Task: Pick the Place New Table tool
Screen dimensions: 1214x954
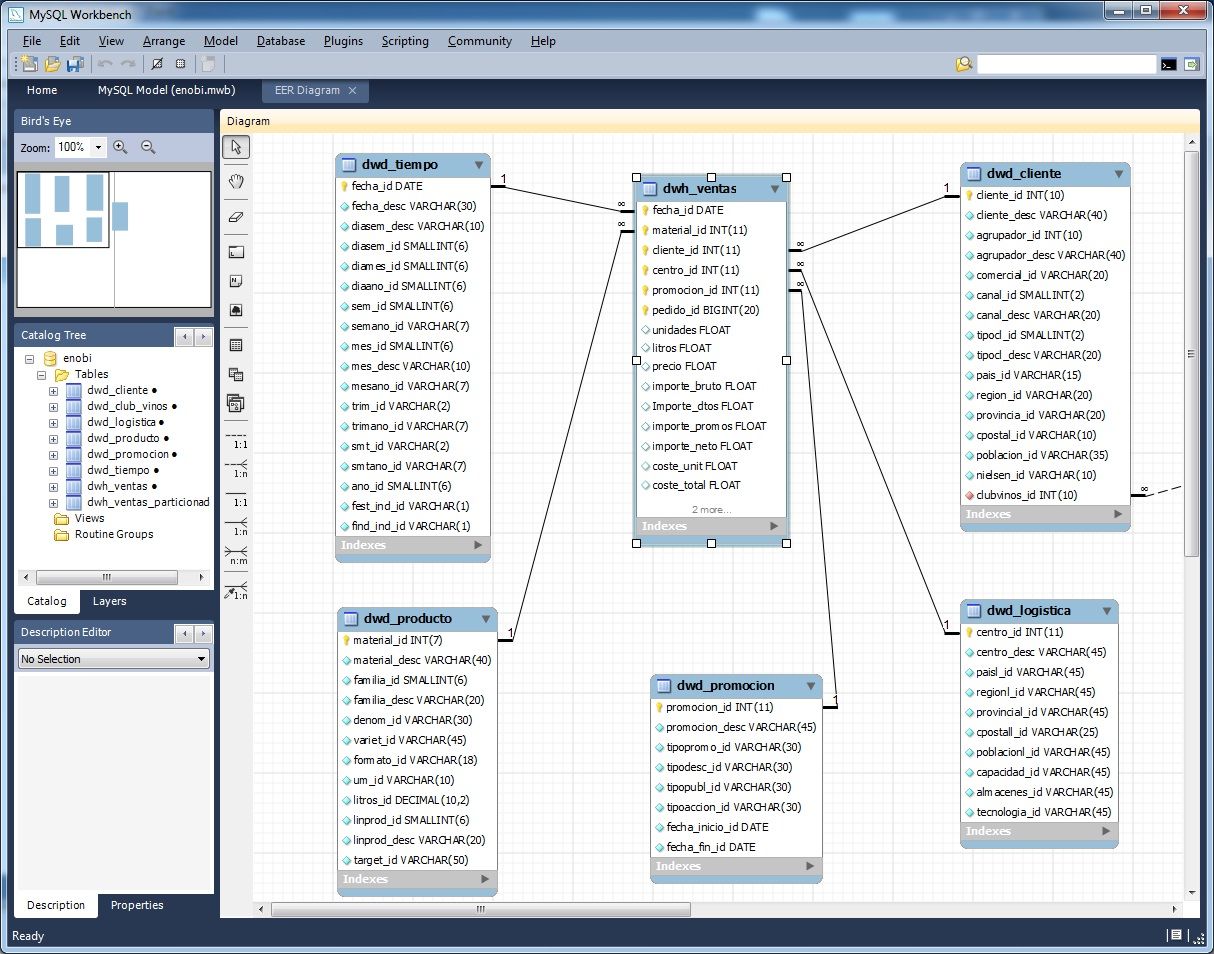Action: (237, 345)
